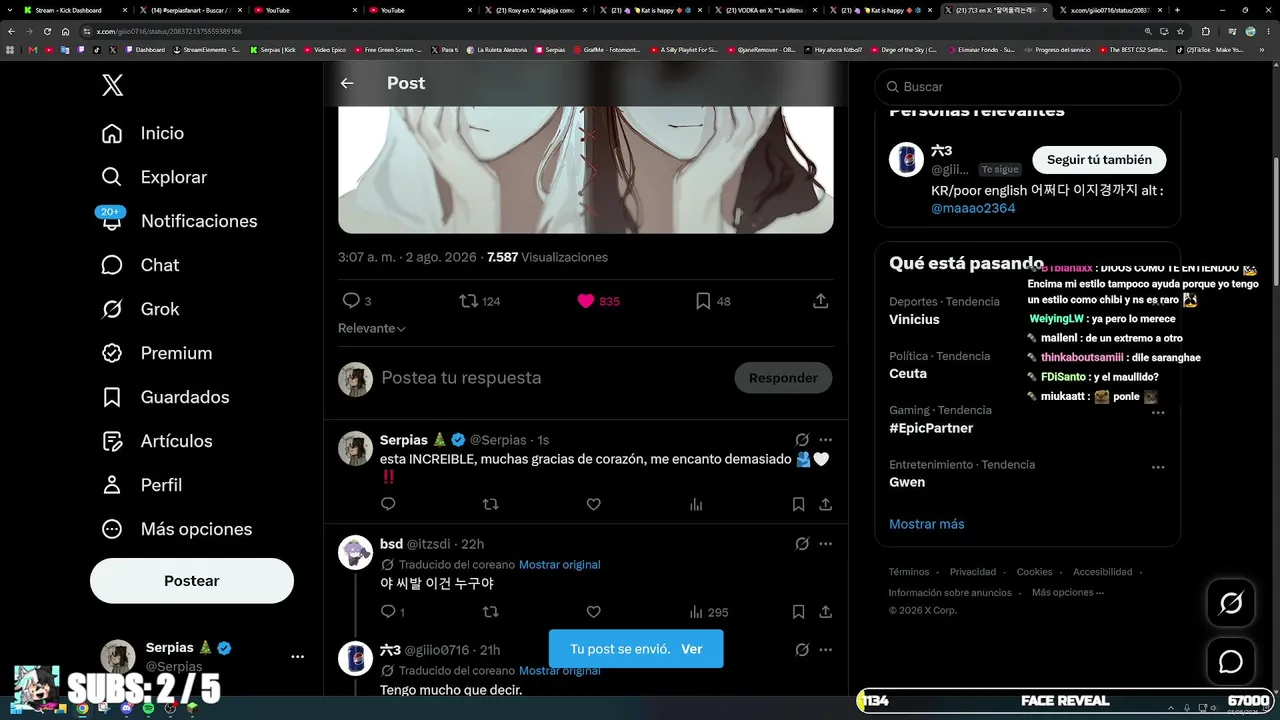Like bsd's comment

593,612
